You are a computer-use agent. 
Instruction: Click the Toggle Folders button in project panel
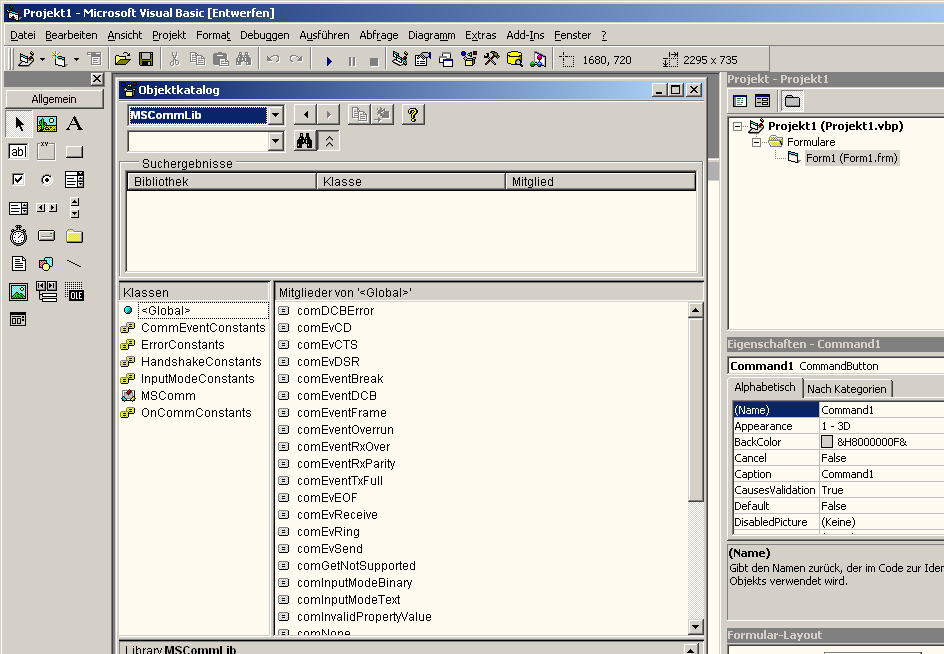pyautogui.click(x=792, y=101)
